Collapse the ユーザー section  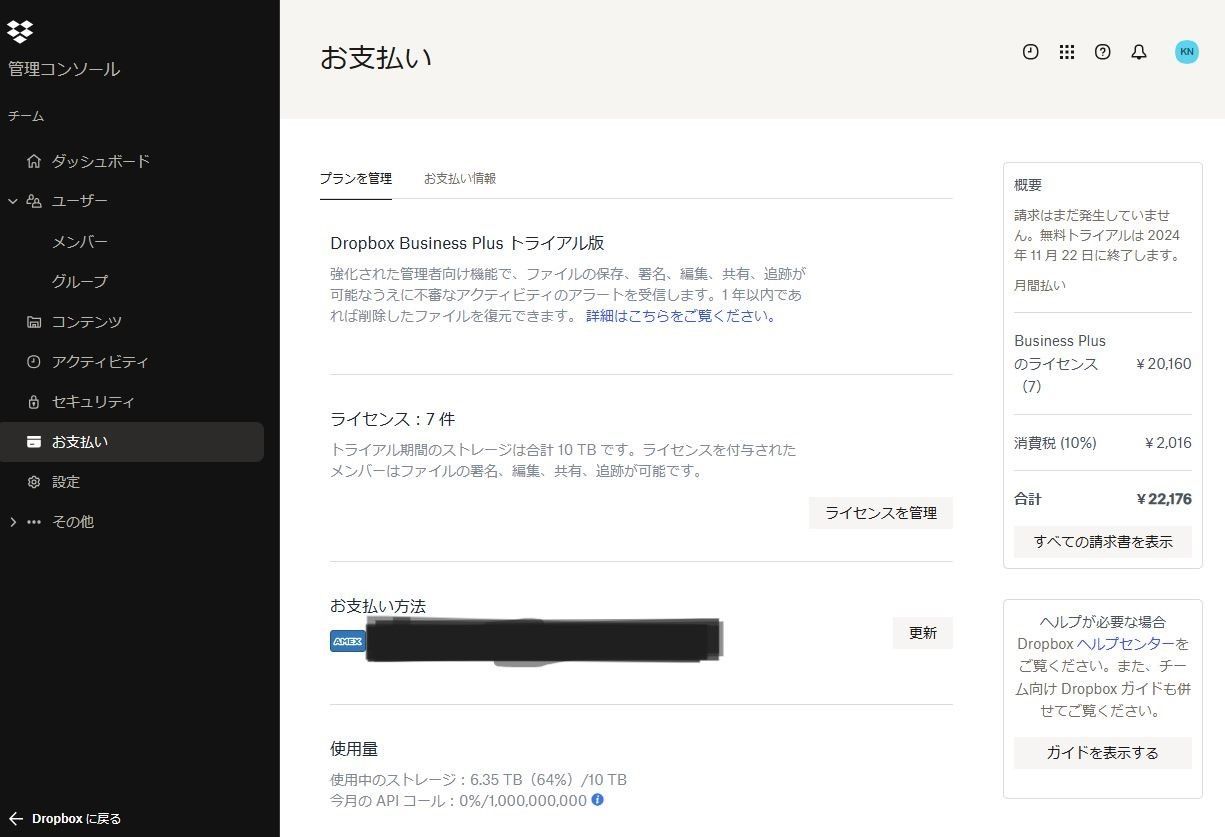coord(13,200)
